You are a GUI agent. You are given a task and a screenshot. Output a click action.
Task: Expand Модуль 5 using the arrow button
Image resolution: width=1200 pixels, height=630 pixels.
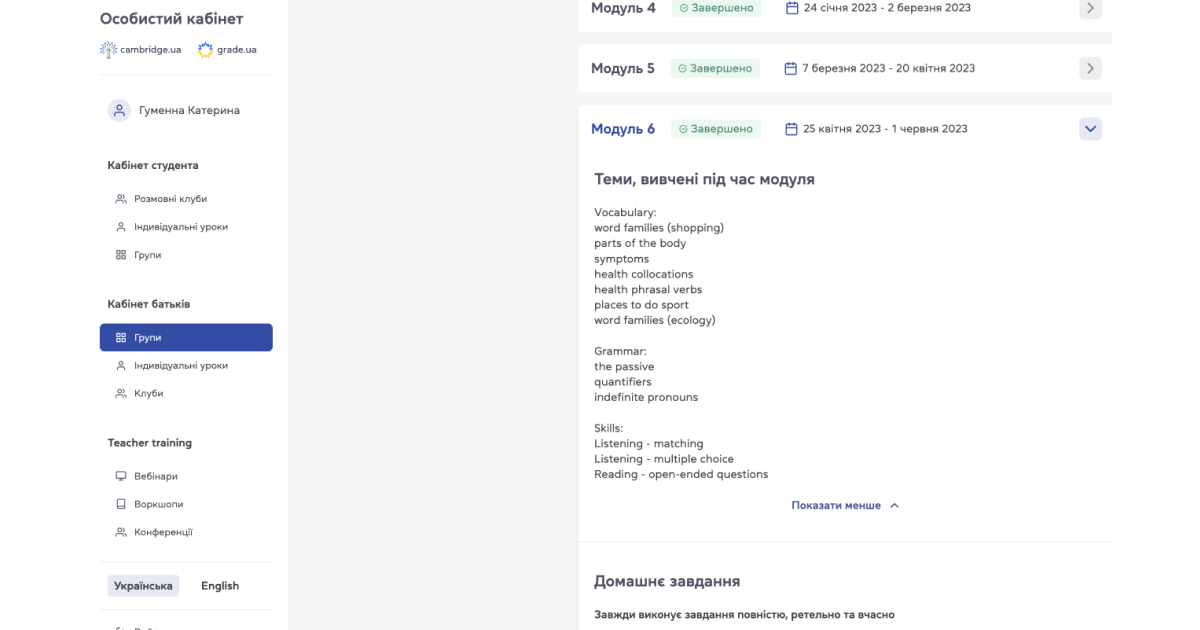[x=1091, y=68]
